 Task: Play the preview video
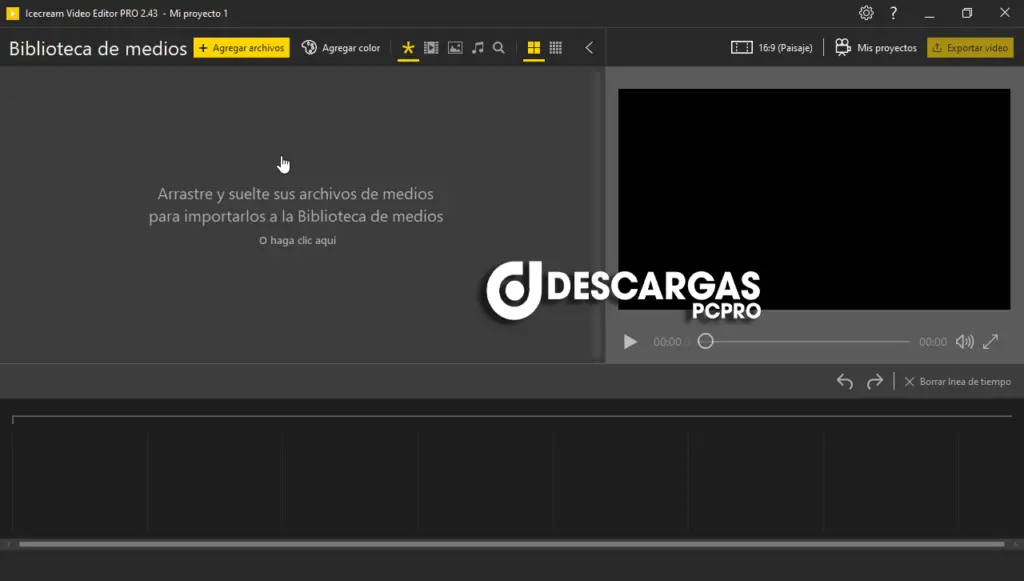click(630, 342)
